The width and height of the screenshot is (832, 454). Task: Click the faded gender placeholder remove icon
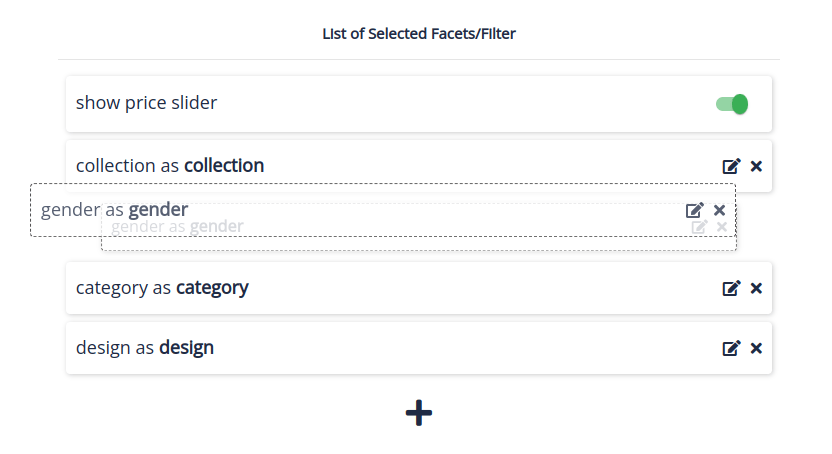pyautogui.click(x=723, y=228)
